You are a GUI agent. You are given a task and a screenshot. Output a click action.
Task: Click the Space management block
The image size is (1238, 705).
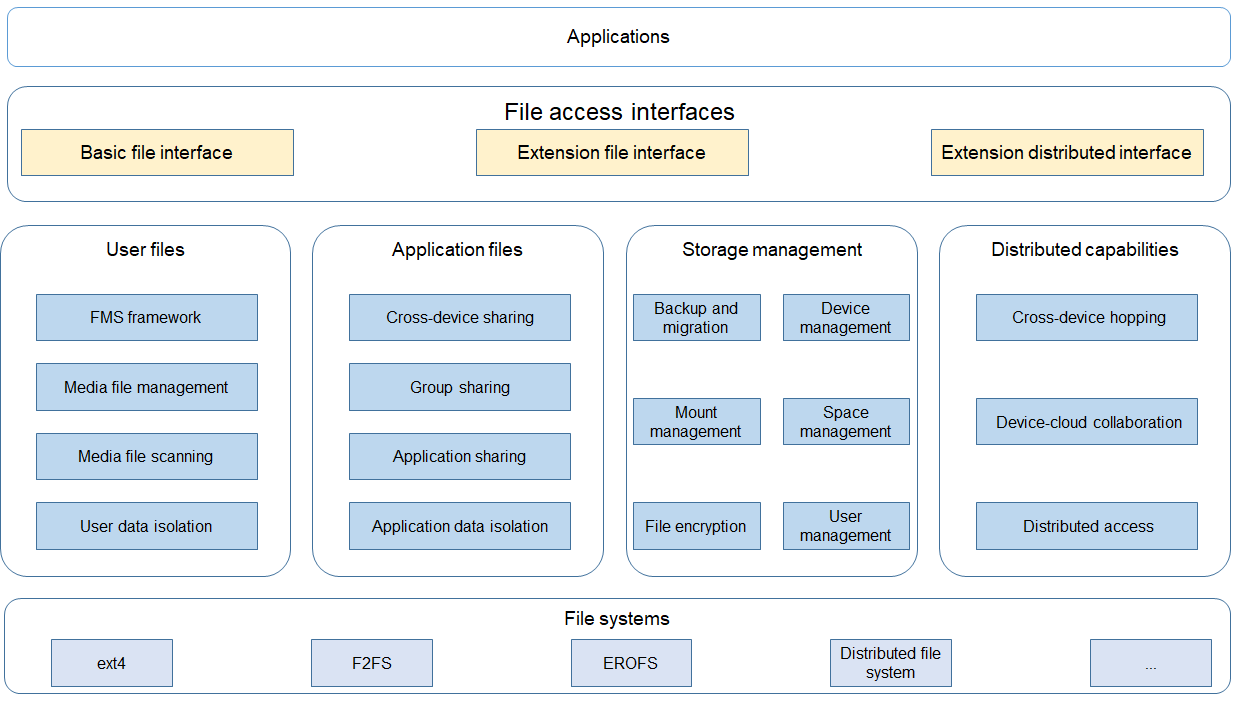[x=846, y=421]
